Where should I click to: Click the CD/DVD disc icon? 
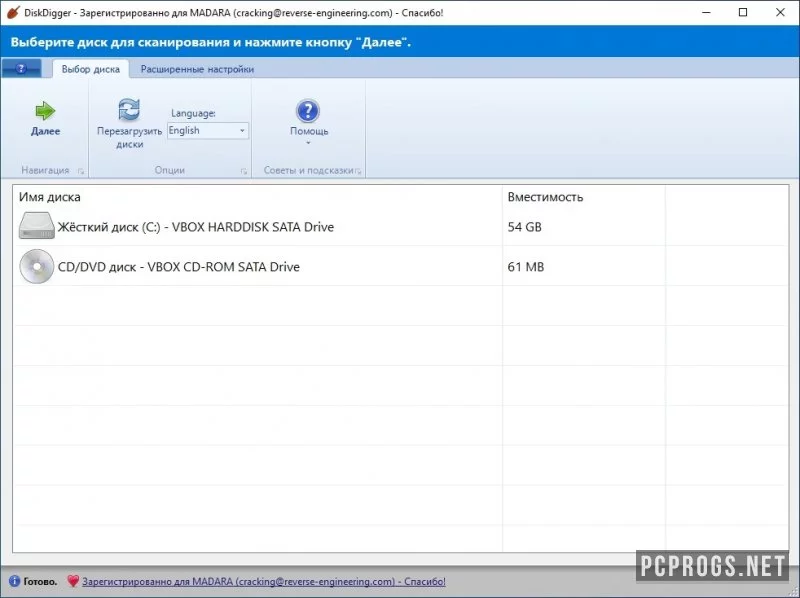36,266
